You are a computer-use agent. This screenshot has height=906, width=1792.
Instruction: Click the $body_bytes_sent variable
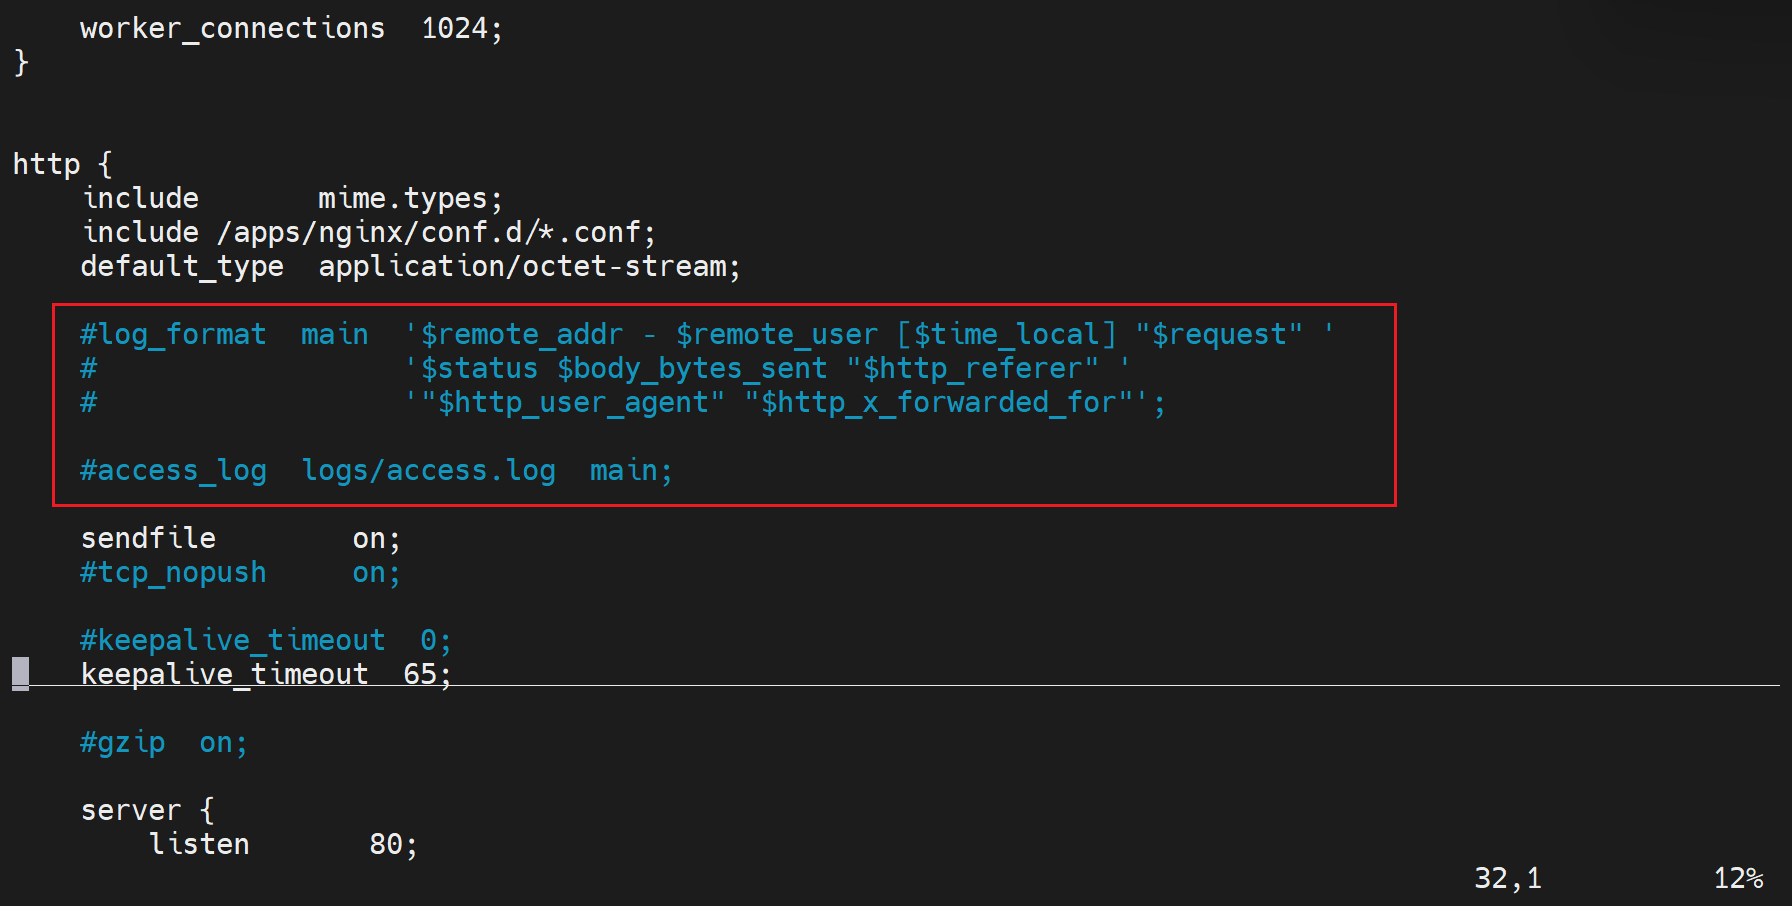pyautogui.click(x=692, y=368)
